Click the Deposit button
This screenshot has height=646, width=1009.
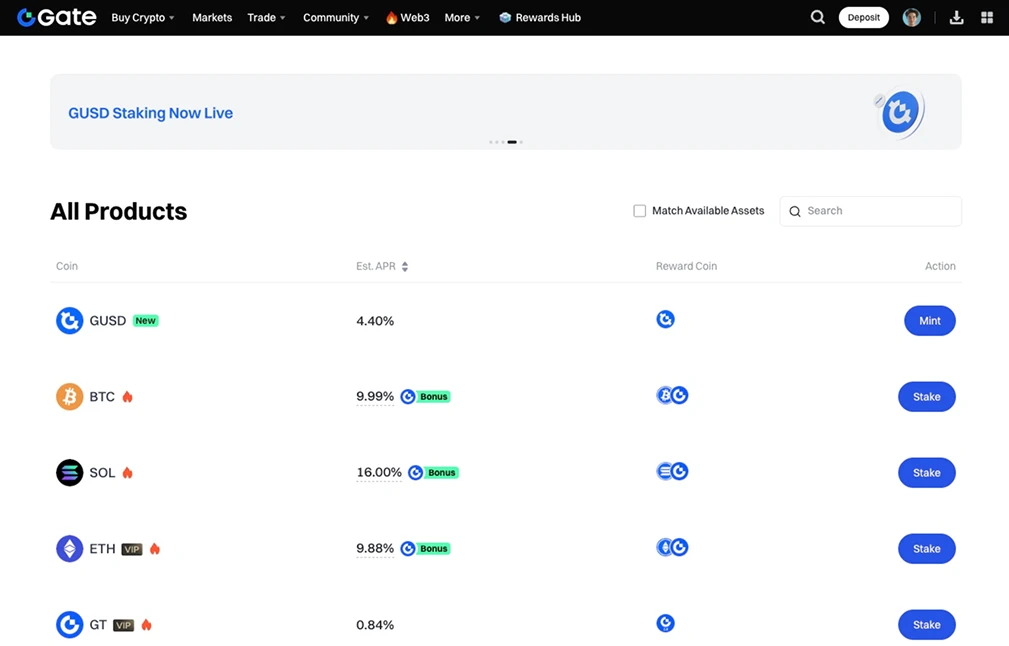point(864,17)
